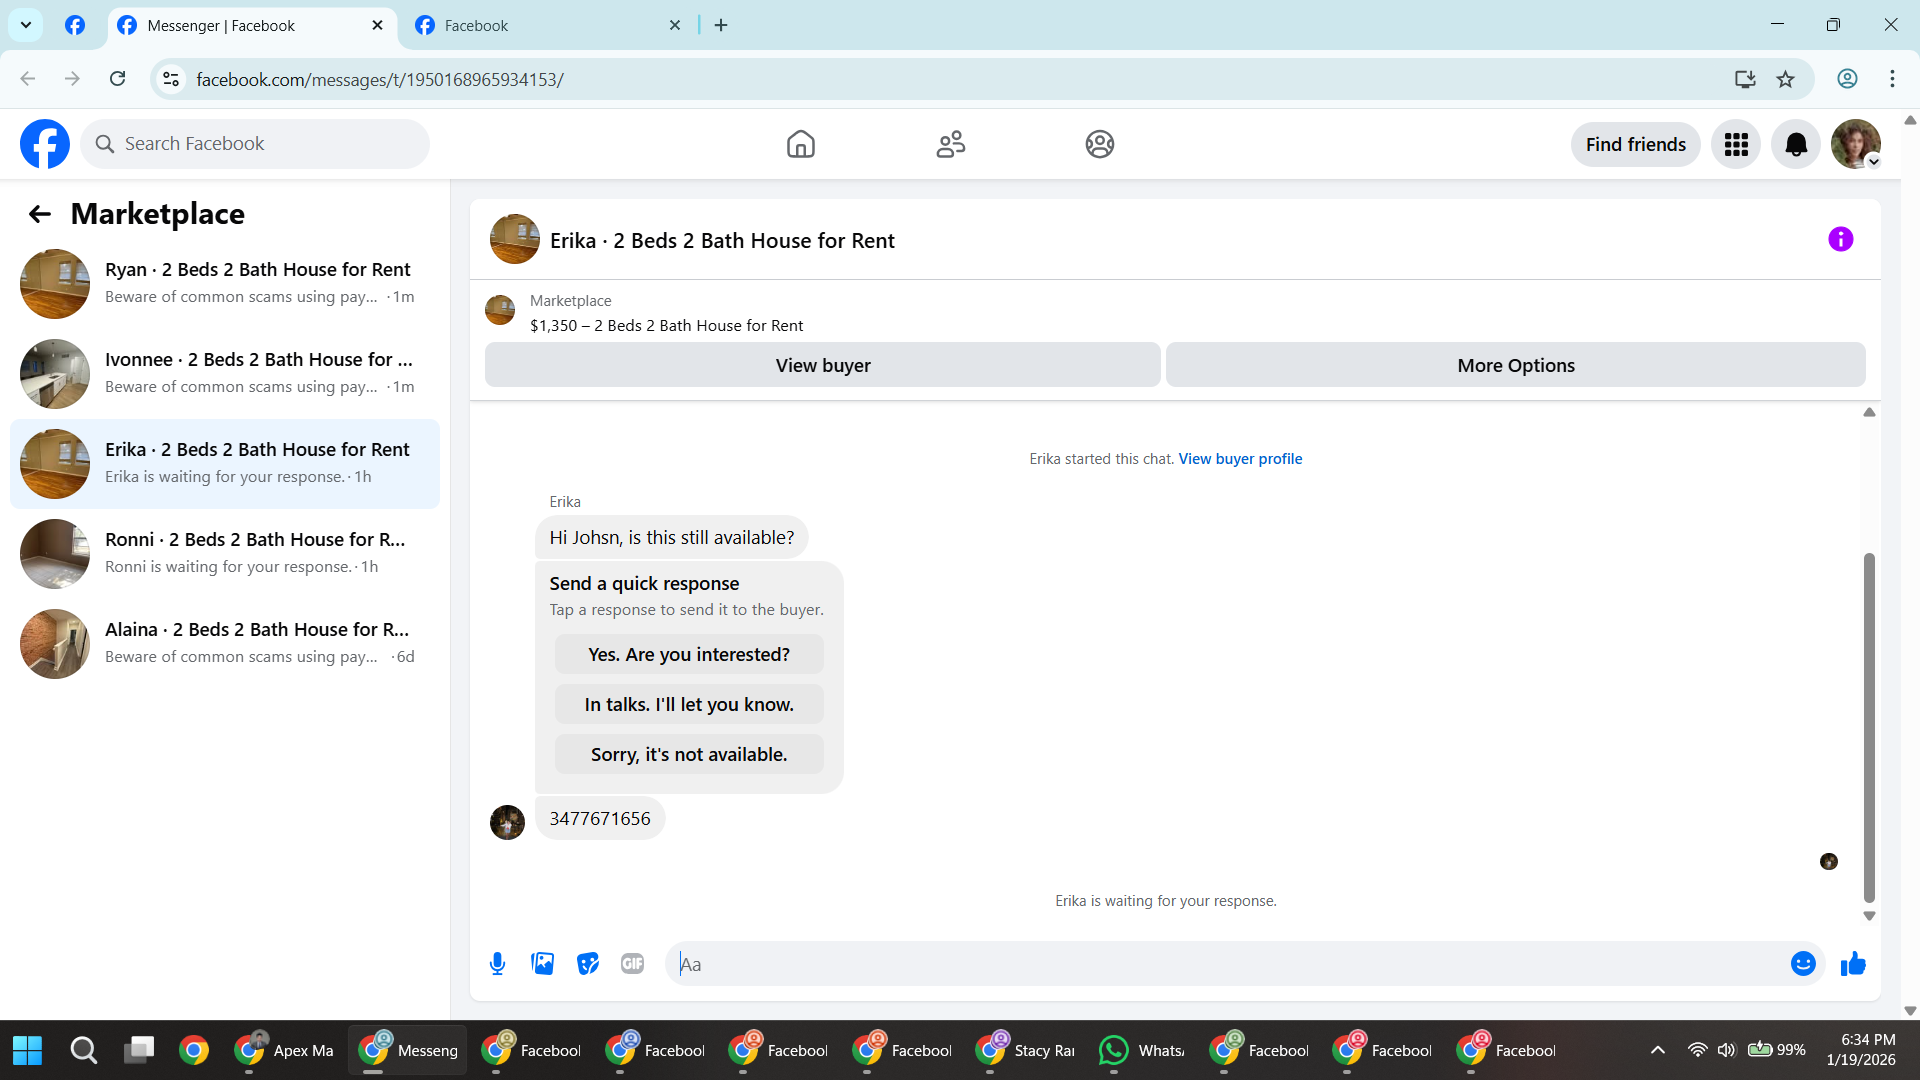Open the sticker picker icon
The height and width of the screenshot is (1080, 1920).
(x=588, y=964)
